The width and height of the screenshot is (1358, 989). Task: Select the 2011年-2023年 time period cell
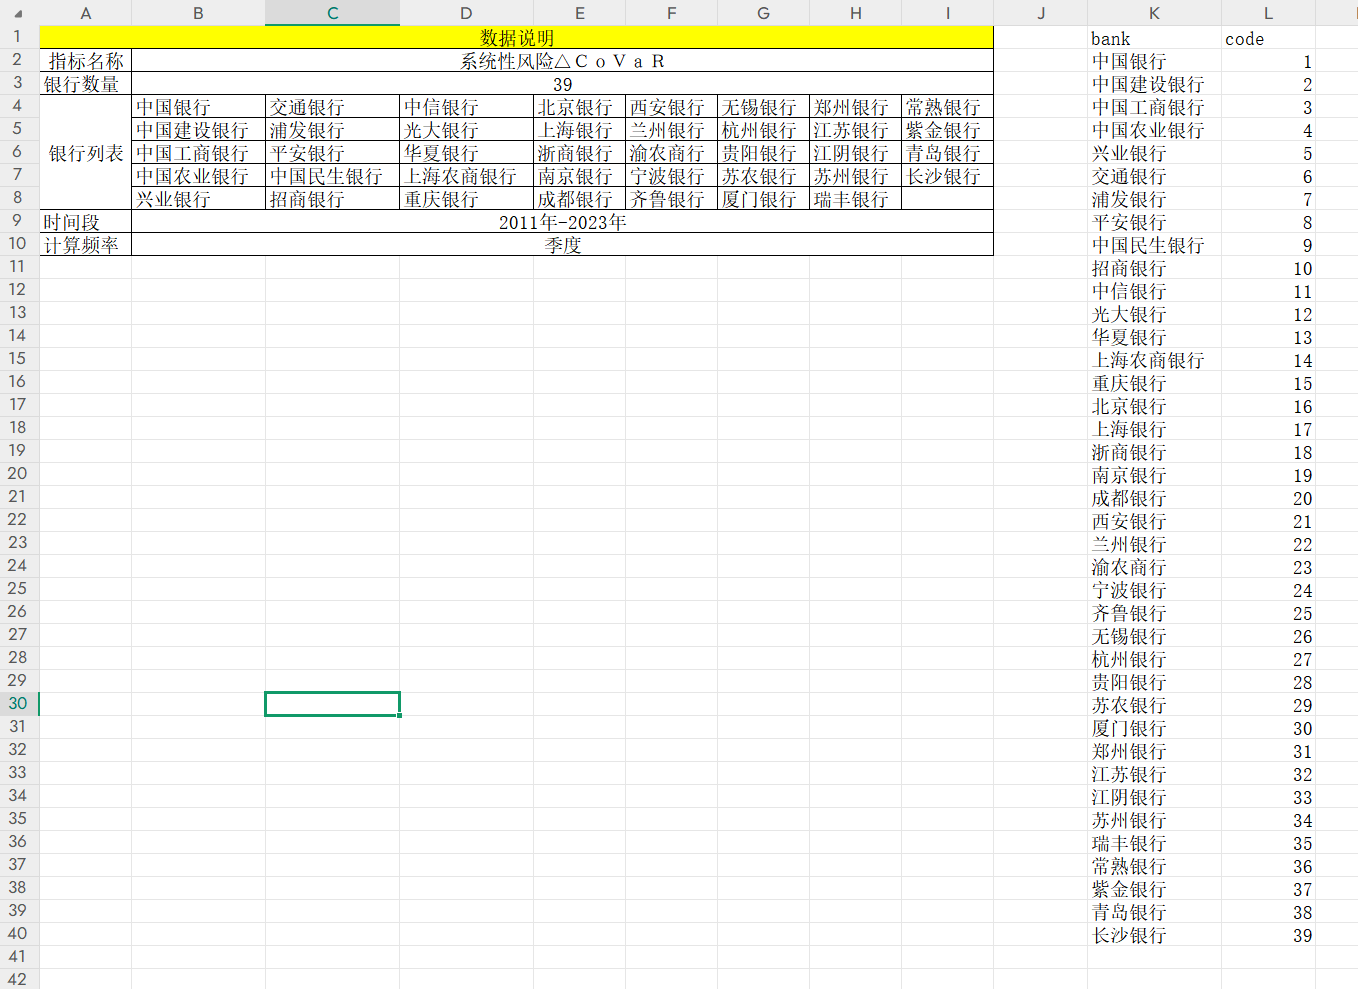coord(562,222)
